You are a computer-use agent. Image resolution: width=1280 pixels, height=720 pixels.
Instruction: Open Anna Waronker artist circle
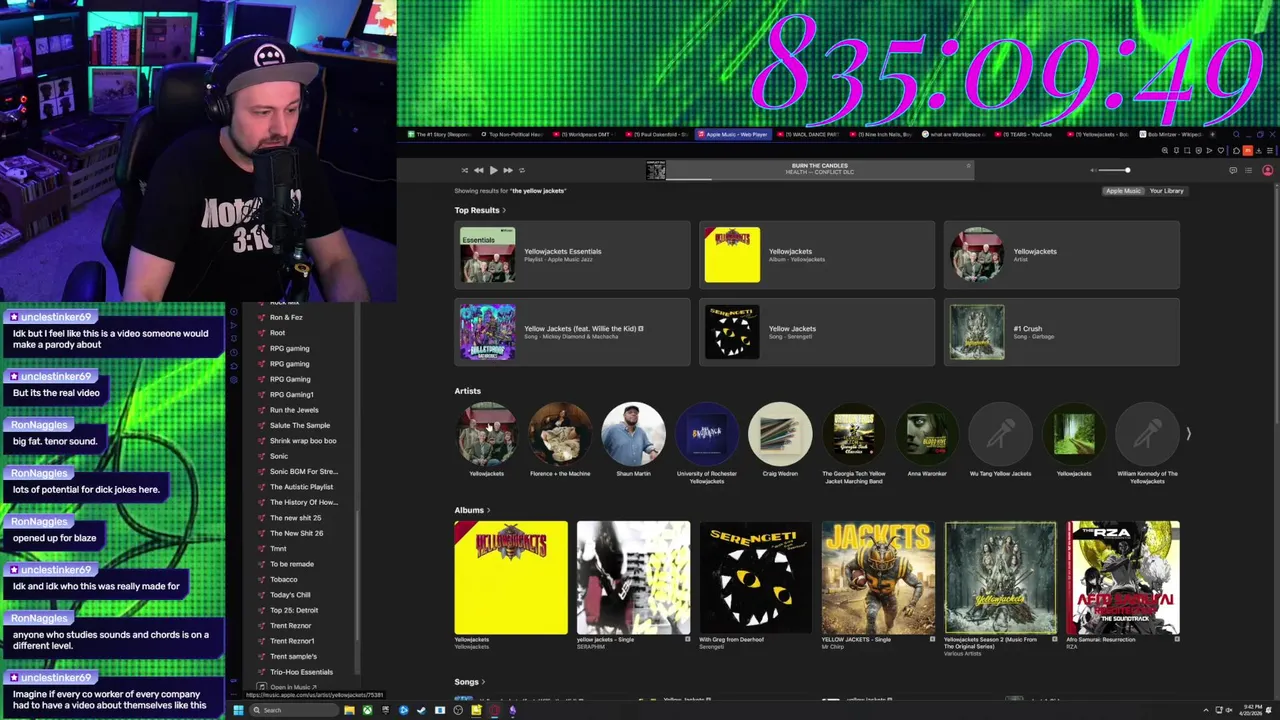click(x=927, y=434)
